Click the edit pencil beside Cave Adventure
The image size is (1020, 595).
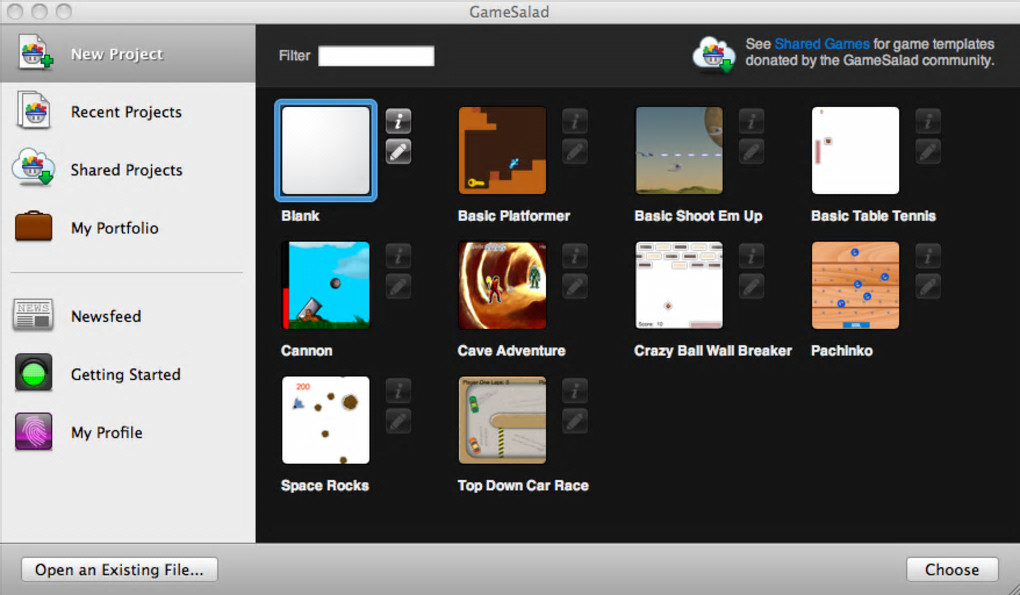point(574,286)
